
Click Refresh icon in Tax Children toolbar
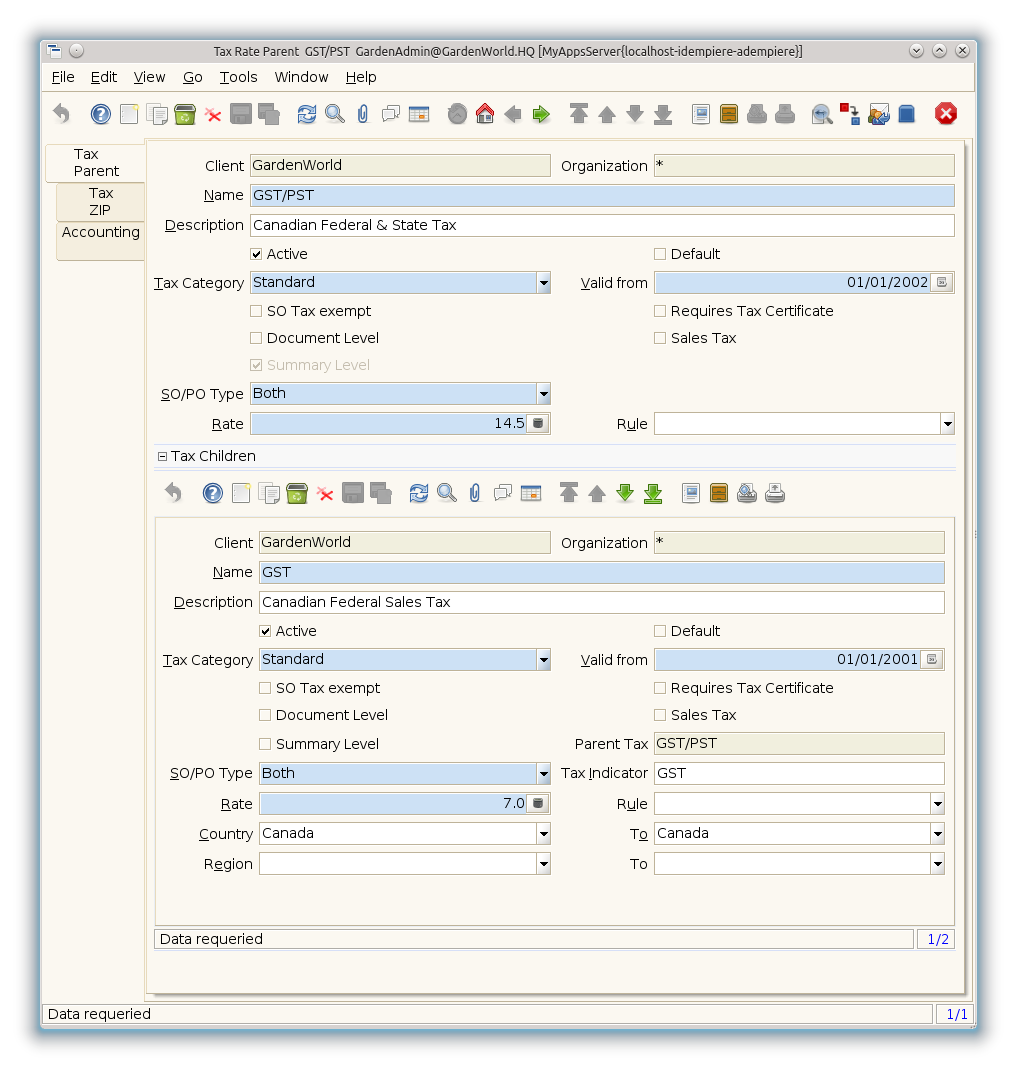(419, 493)
